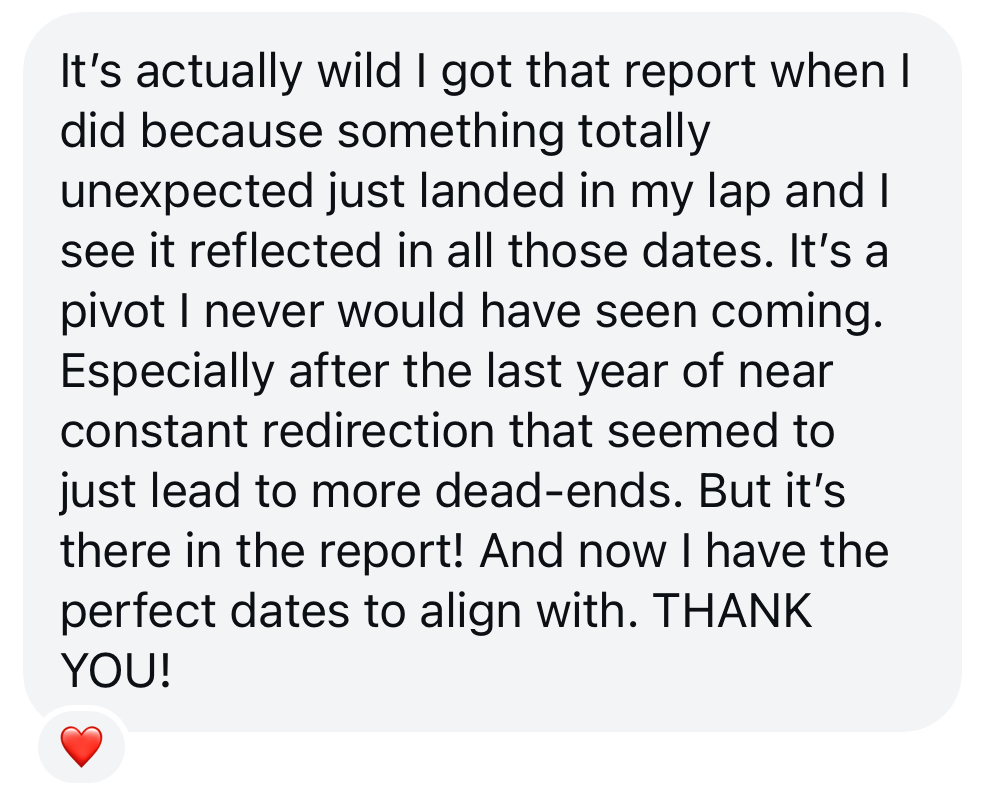Click the word "pivot" in the message

point(113,311)
